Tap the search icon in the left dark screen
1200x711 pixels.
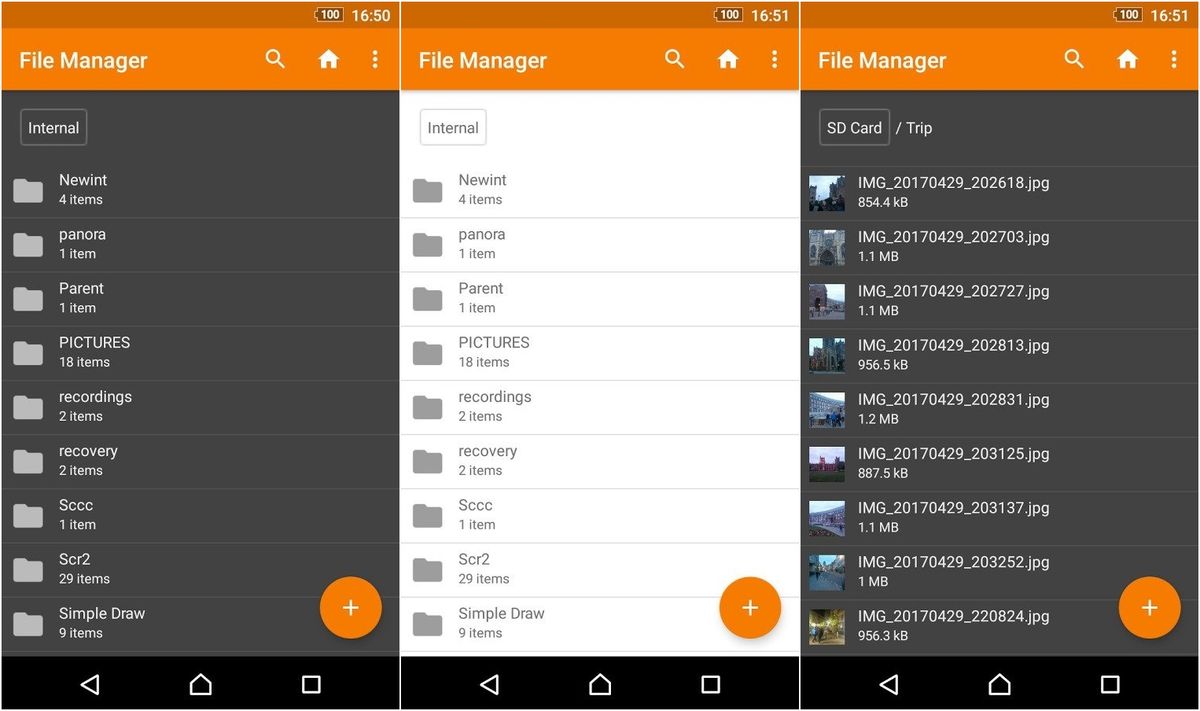[275, 59]
